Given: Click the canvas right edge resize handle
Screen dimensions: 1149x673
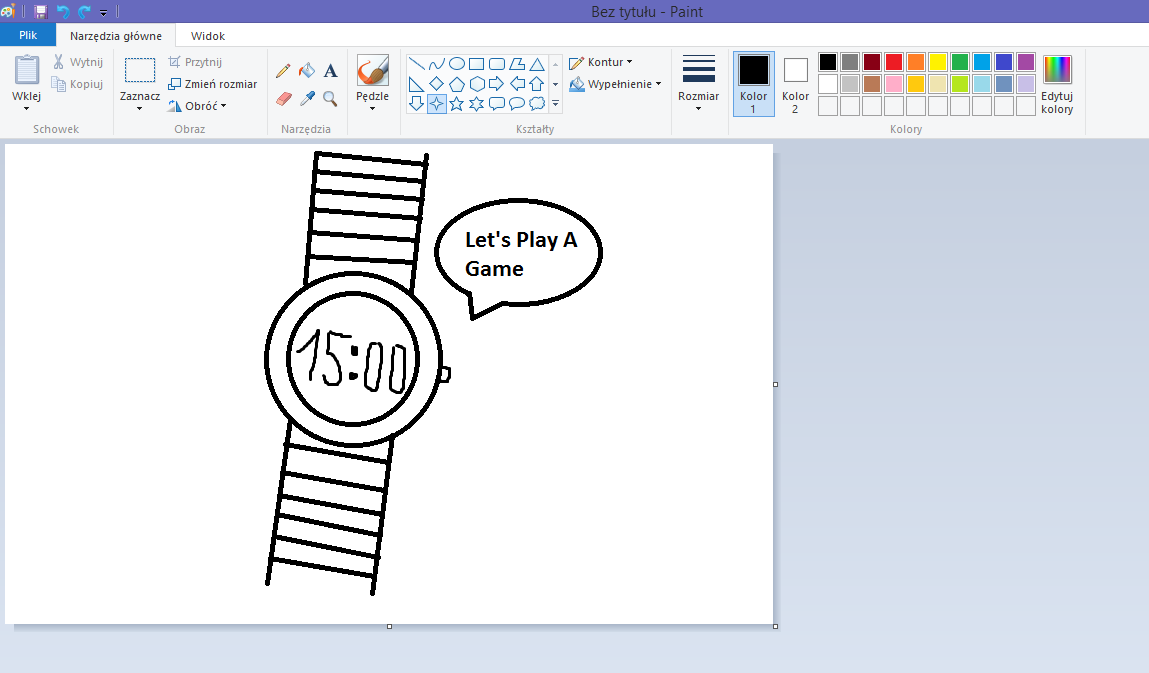Looking at the screenshot, I should pos(775,384).
